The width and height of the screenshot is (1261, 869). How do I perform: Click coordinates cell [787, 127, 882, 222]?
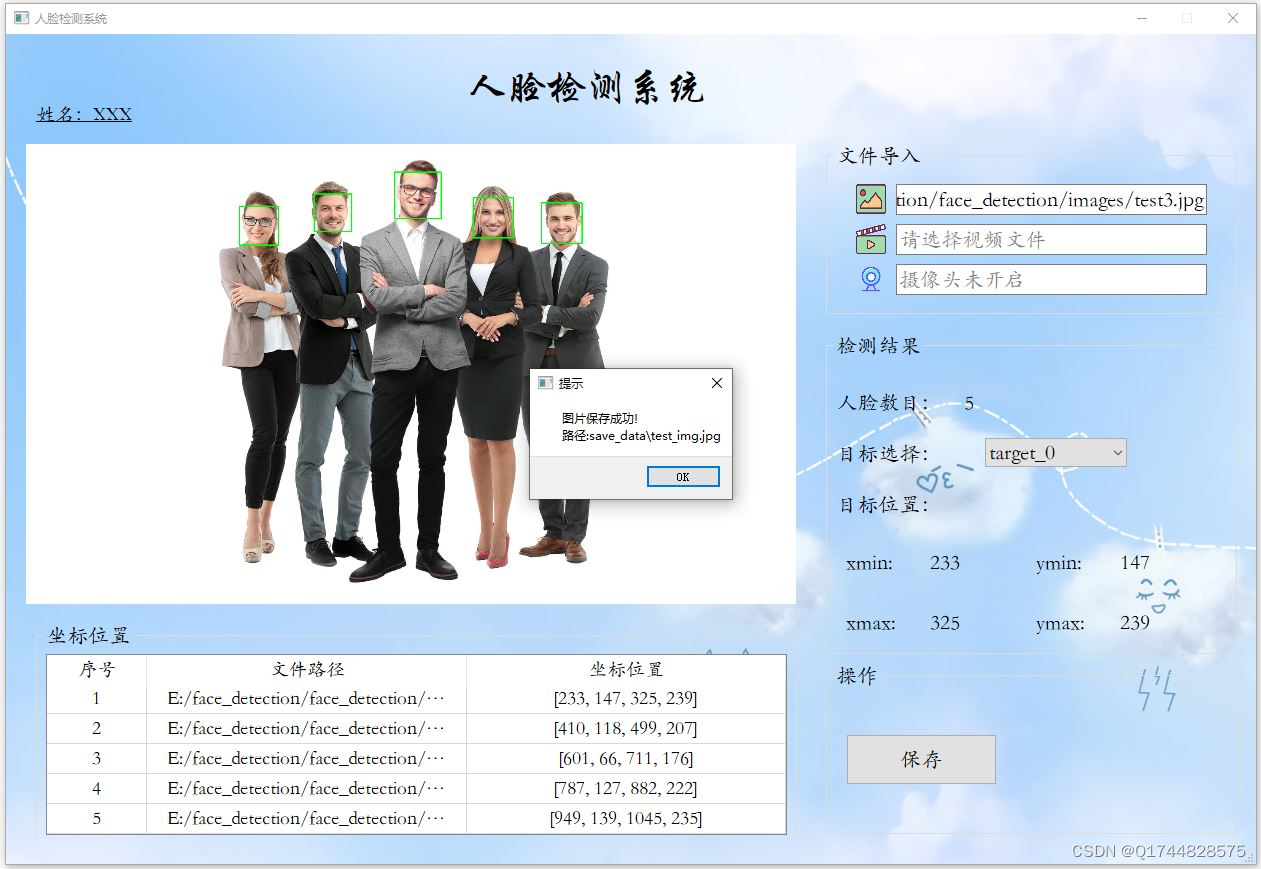click(x=626, y=789)
